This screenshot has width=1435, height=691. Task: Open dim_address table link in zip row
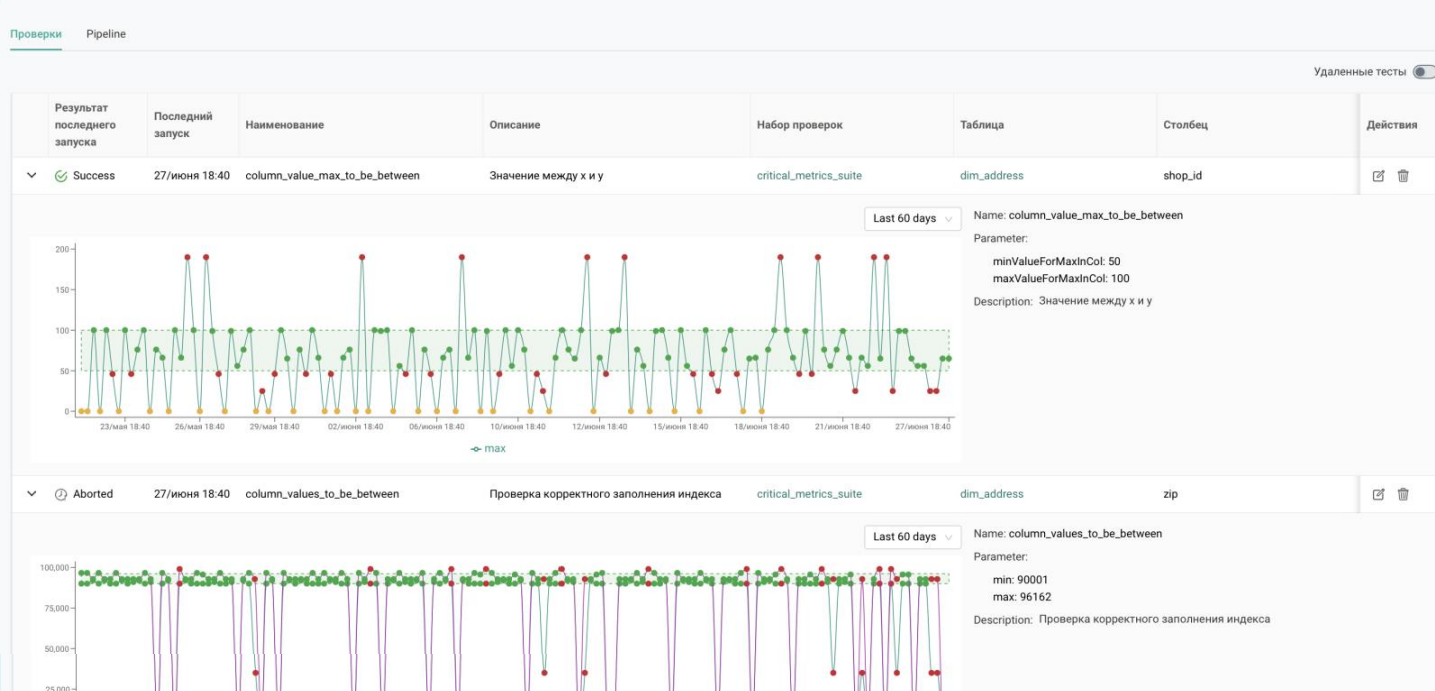991,494
